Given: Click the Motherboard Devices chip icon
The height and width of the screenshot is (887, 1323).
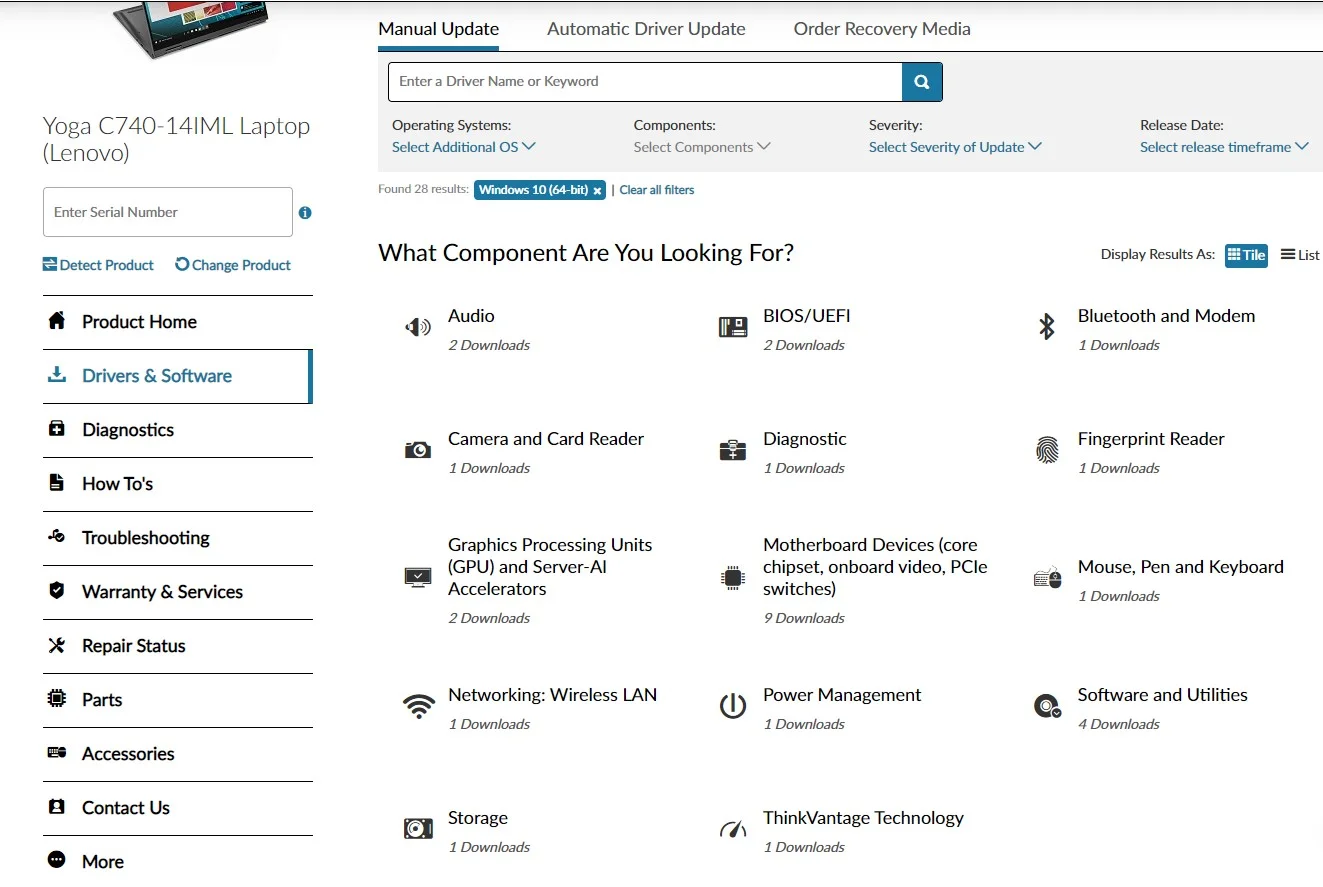Looking at the screenshot, I should 733,577.
